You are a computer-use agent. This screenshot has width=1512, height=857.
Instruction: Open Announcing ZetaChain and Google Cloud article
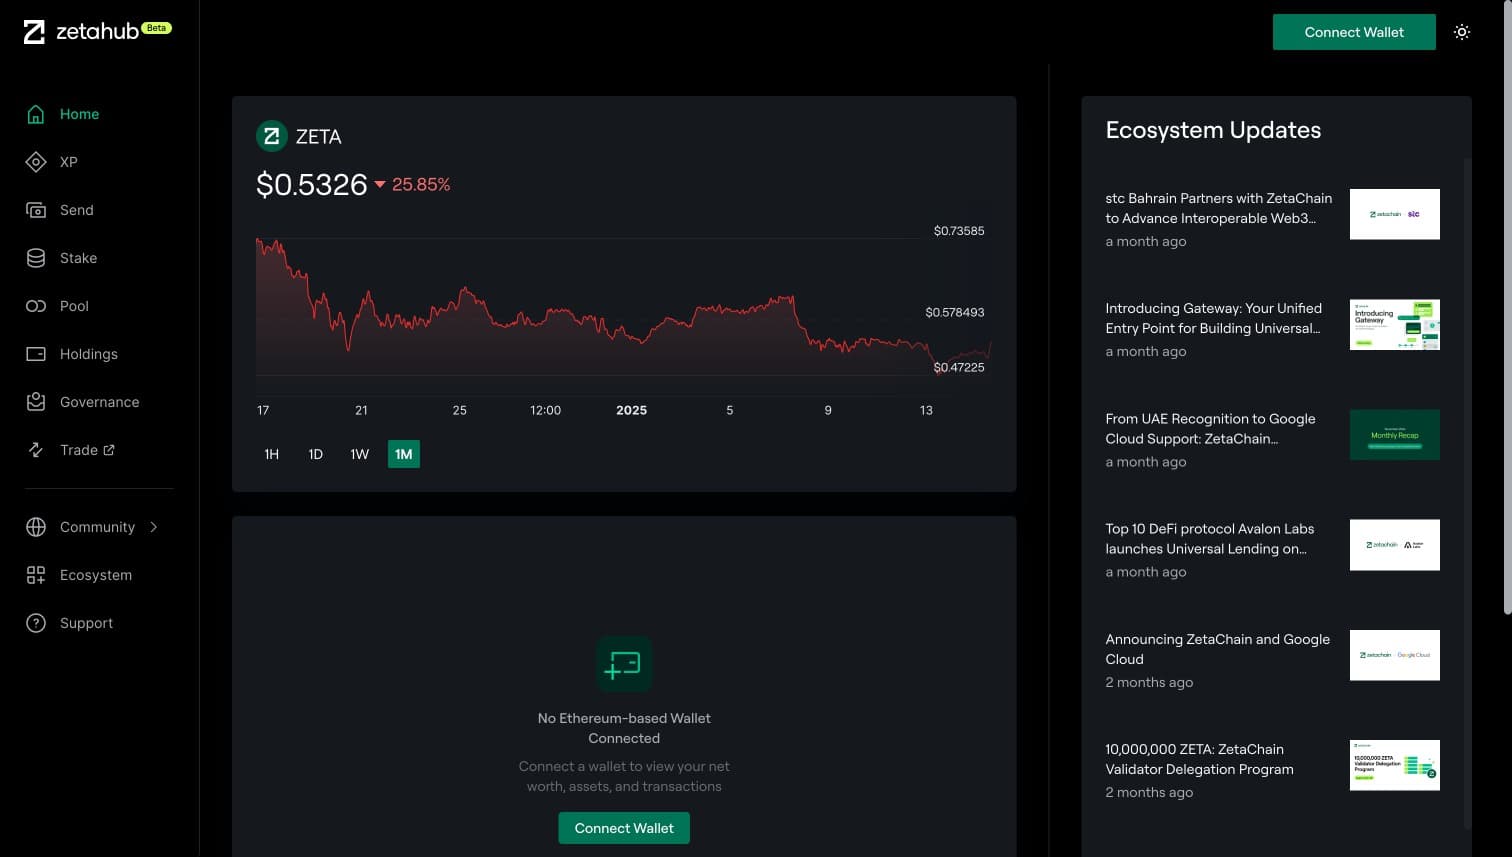[x=1217, y=649]
